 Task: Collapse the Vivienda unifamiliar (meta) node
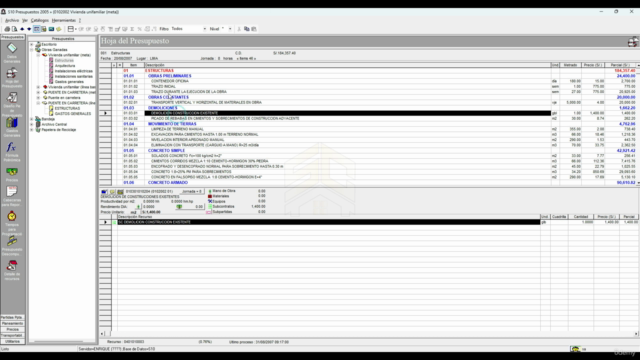38,55
